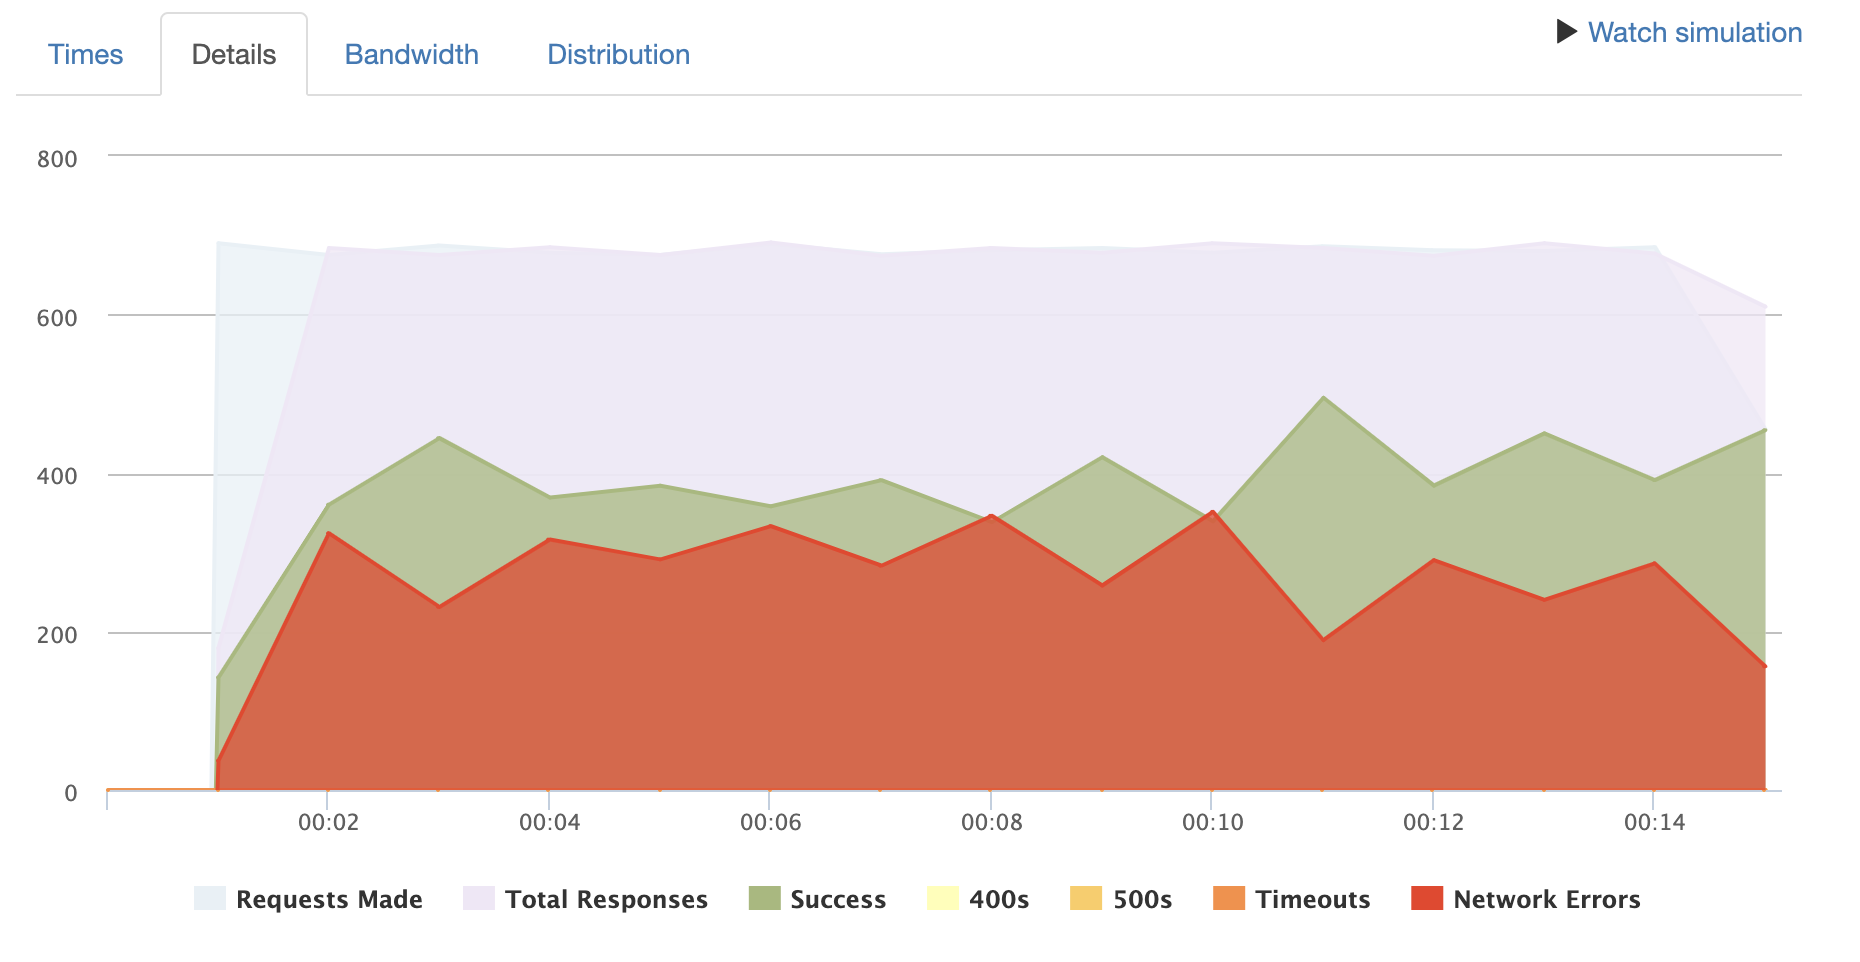Click the 00:14 time axis label
The height and width of the screenshot is (962, 1860).
(x=1654, y=822)
